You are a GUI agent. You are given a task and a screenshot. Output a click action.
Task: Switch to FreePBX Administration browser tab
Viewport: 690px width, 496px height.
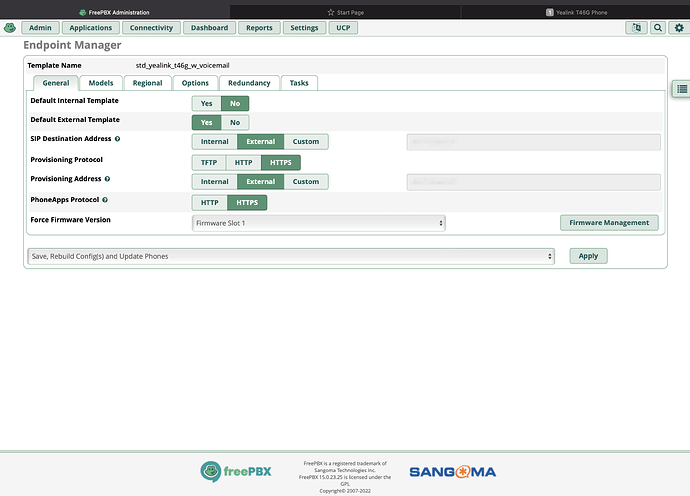tap(115, 12)
